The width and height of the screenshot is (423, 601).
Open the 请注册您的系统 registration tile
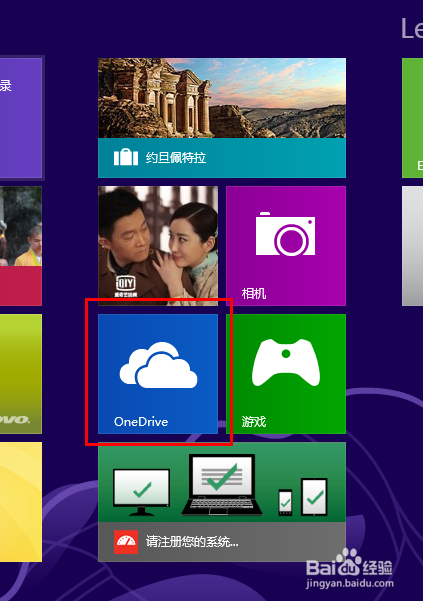tap(222, 502)
